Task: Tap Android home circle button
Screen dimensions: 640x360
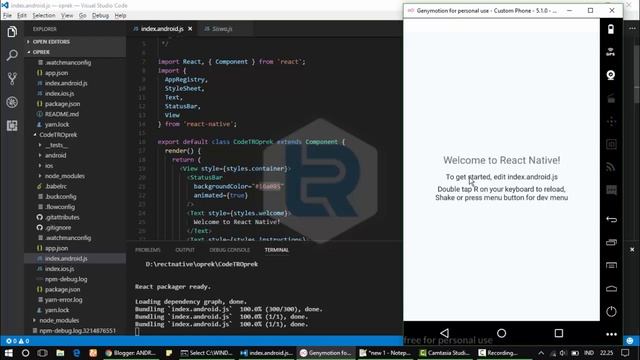Action: pos(501,333)
